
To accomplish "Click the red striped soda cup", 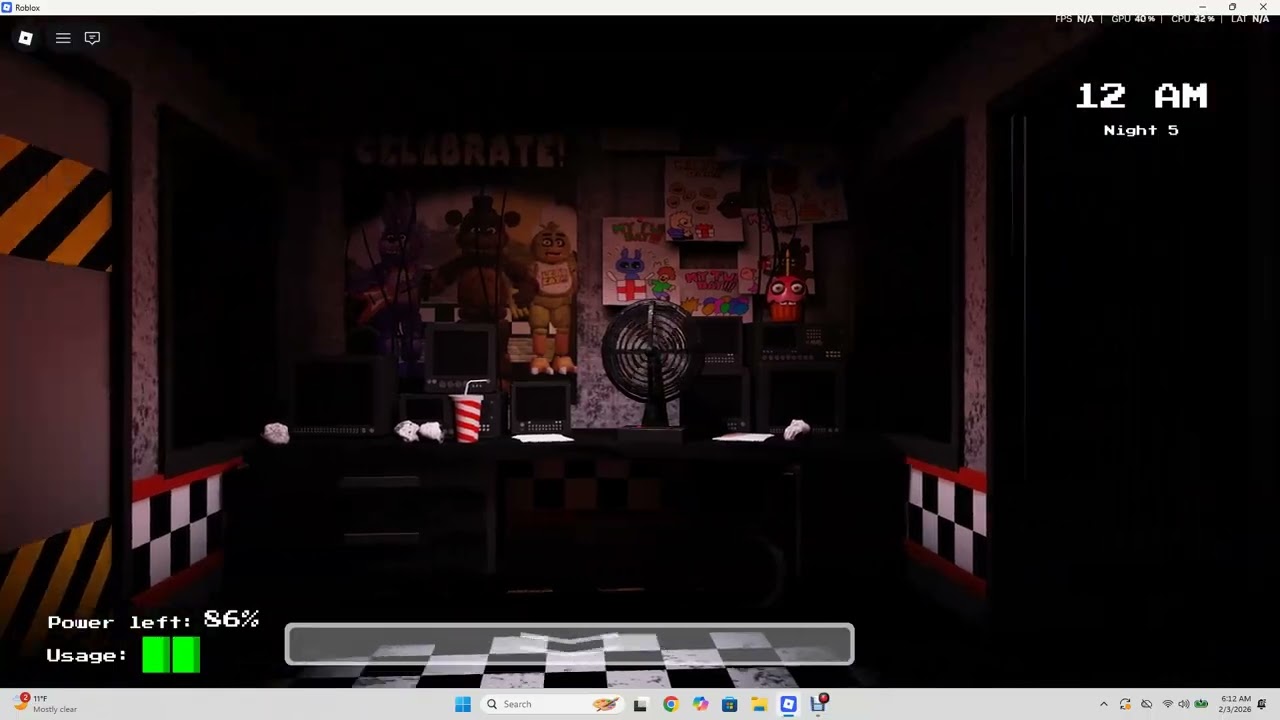I will 467,418.
